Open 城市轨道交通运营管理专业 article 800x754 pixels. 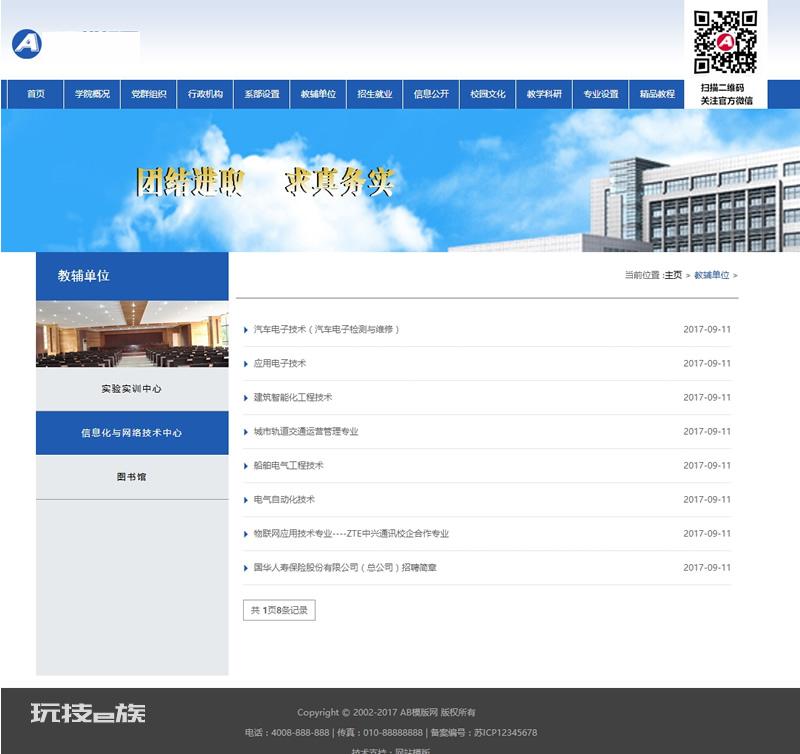point(306,432)
